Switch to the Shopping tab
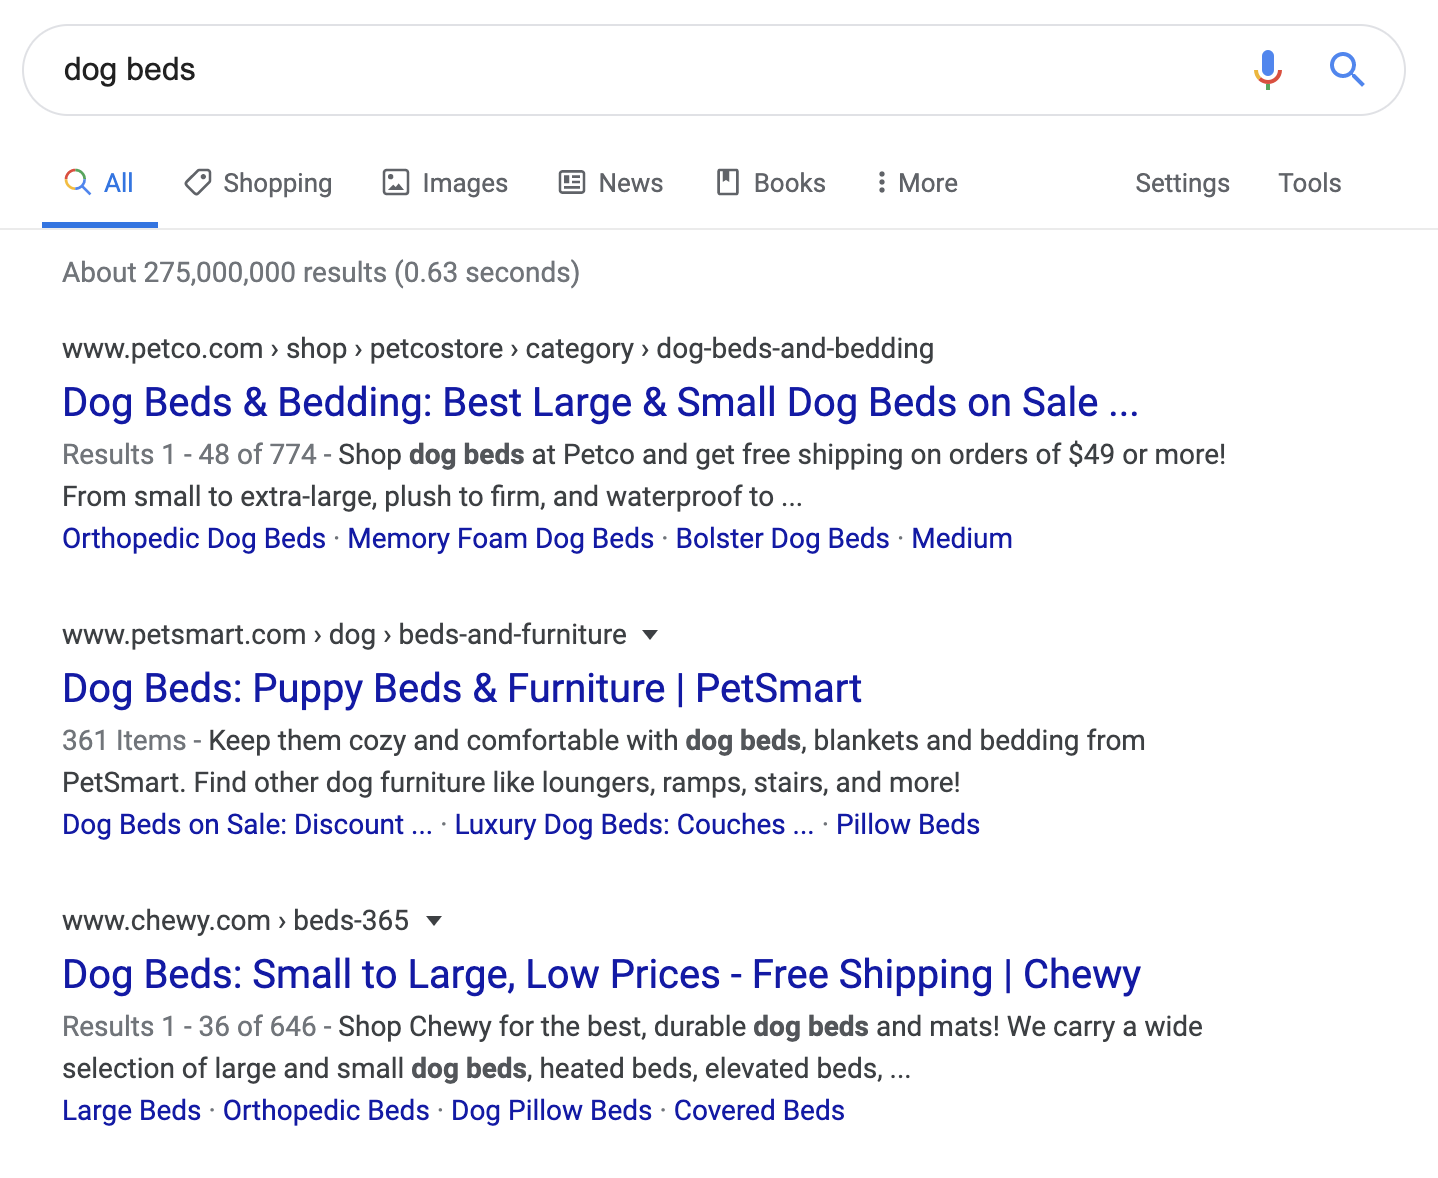 258,183
